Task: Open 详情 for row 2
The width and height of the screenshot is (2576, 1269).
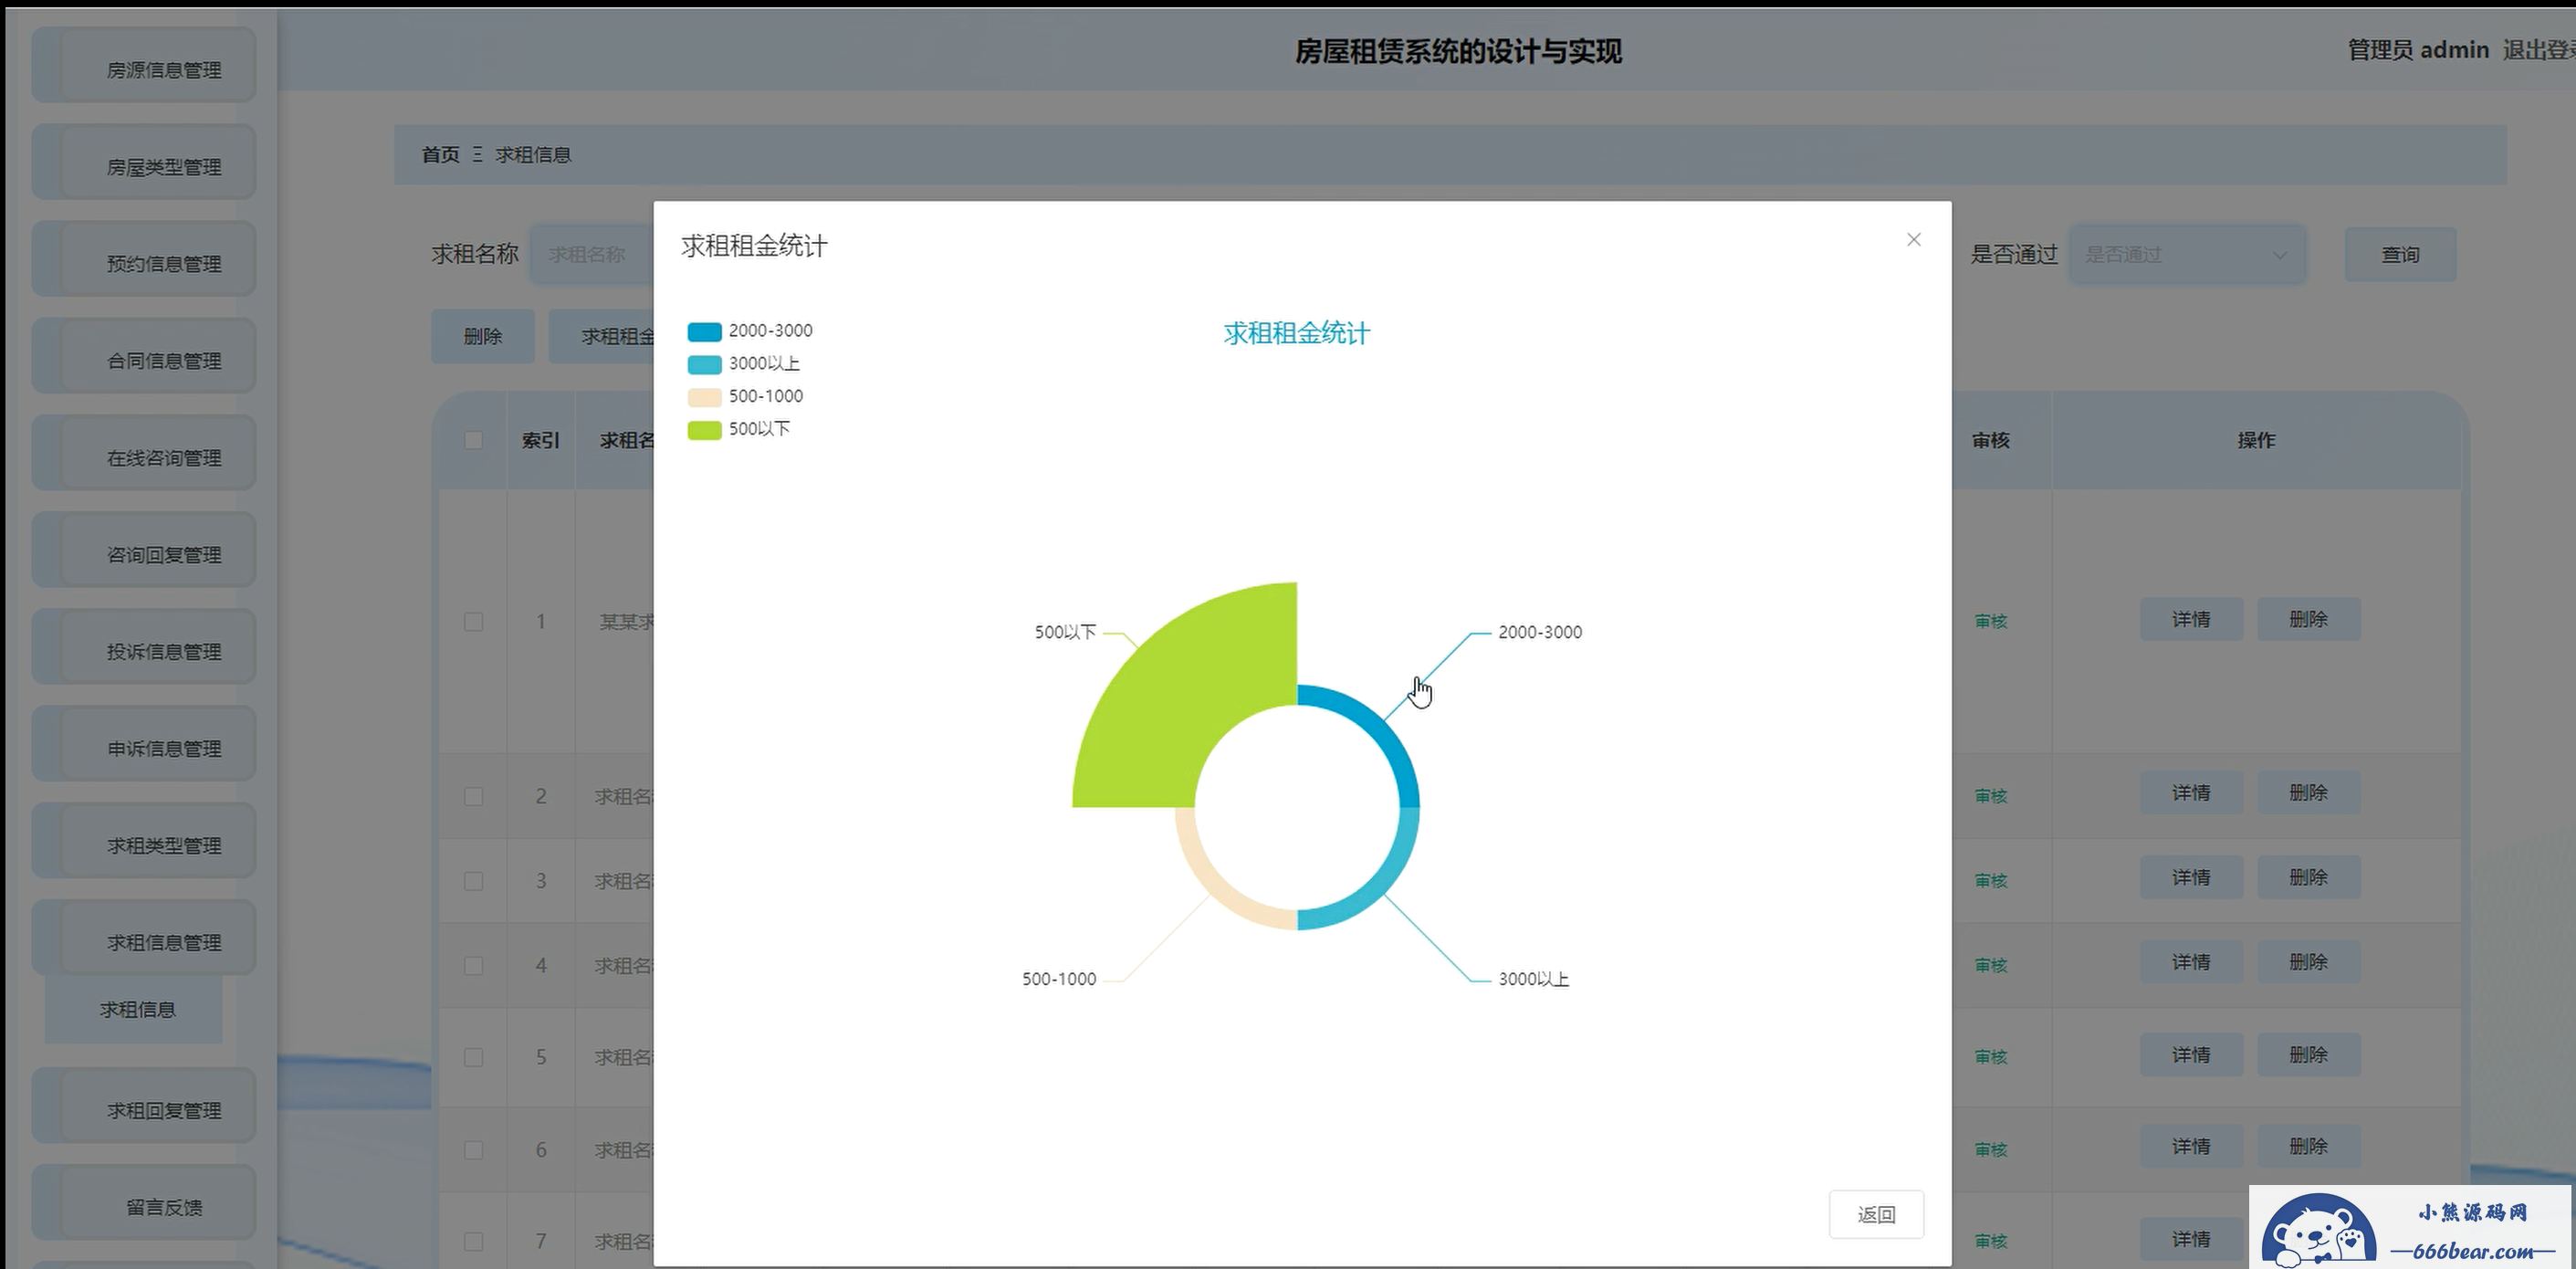Action: [x=2191, y=793]
